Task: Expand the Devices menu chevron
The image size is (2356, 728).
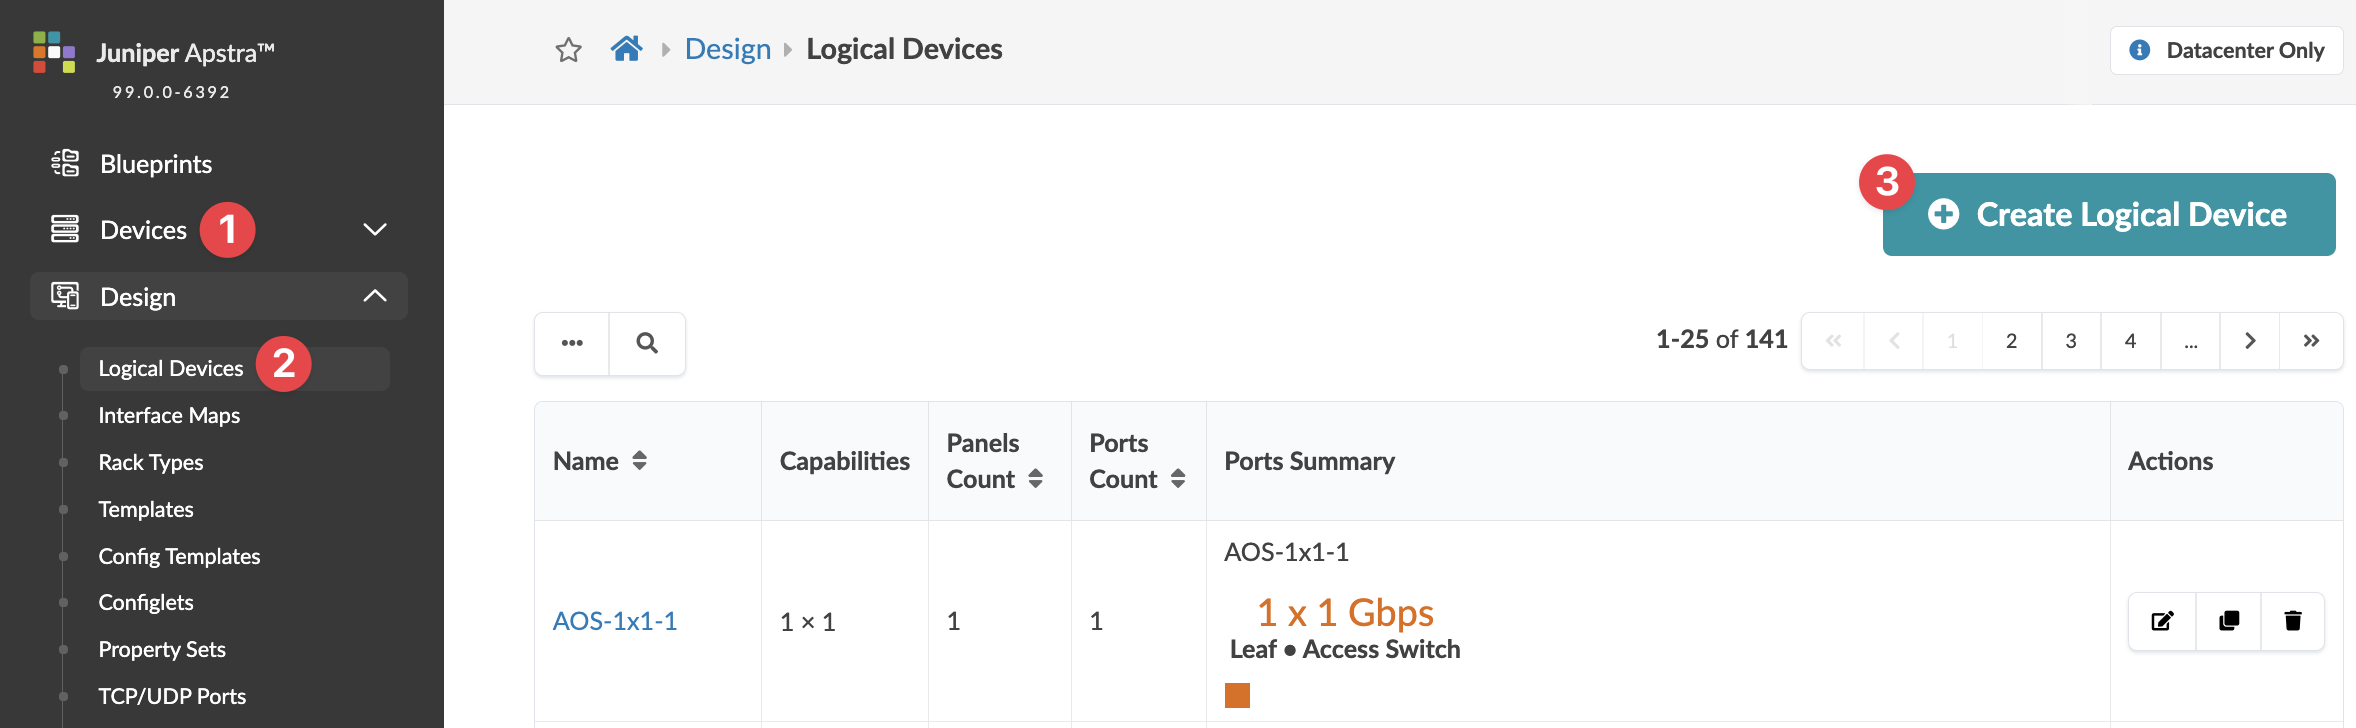Action: click(375, 230)
